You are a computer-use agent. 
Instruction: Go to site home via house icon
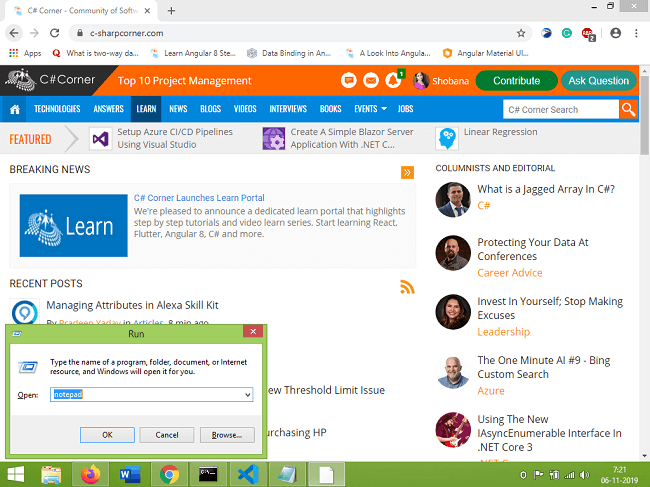pos(15,109)
